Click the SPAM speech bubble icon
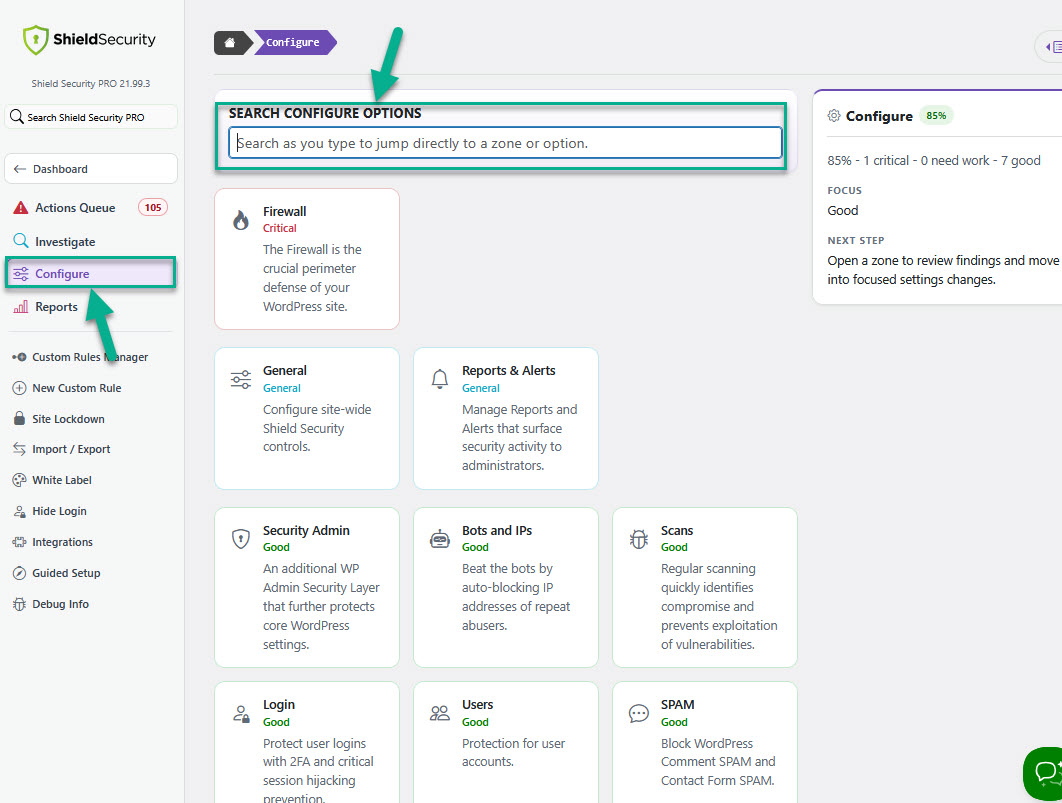Image resolution: width=1062 pixels, height=803 pixels. coord(639,714)
